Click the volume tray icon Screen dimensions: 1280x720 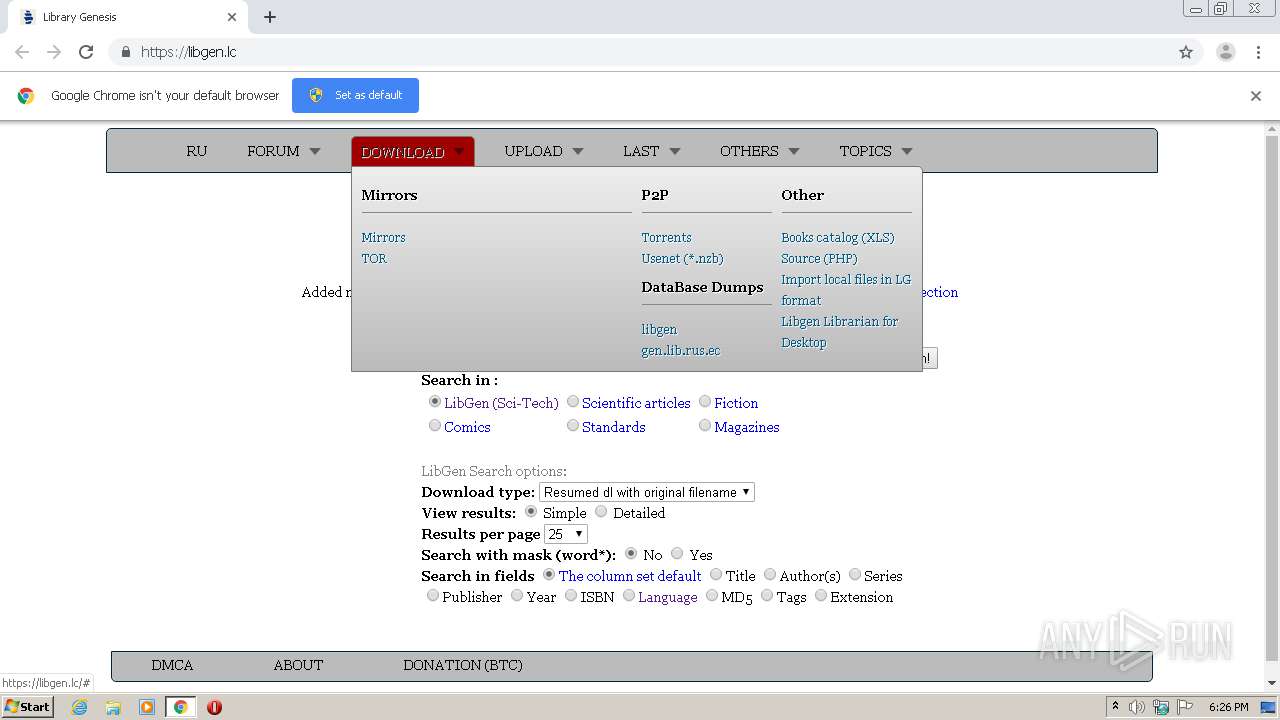1137,707
